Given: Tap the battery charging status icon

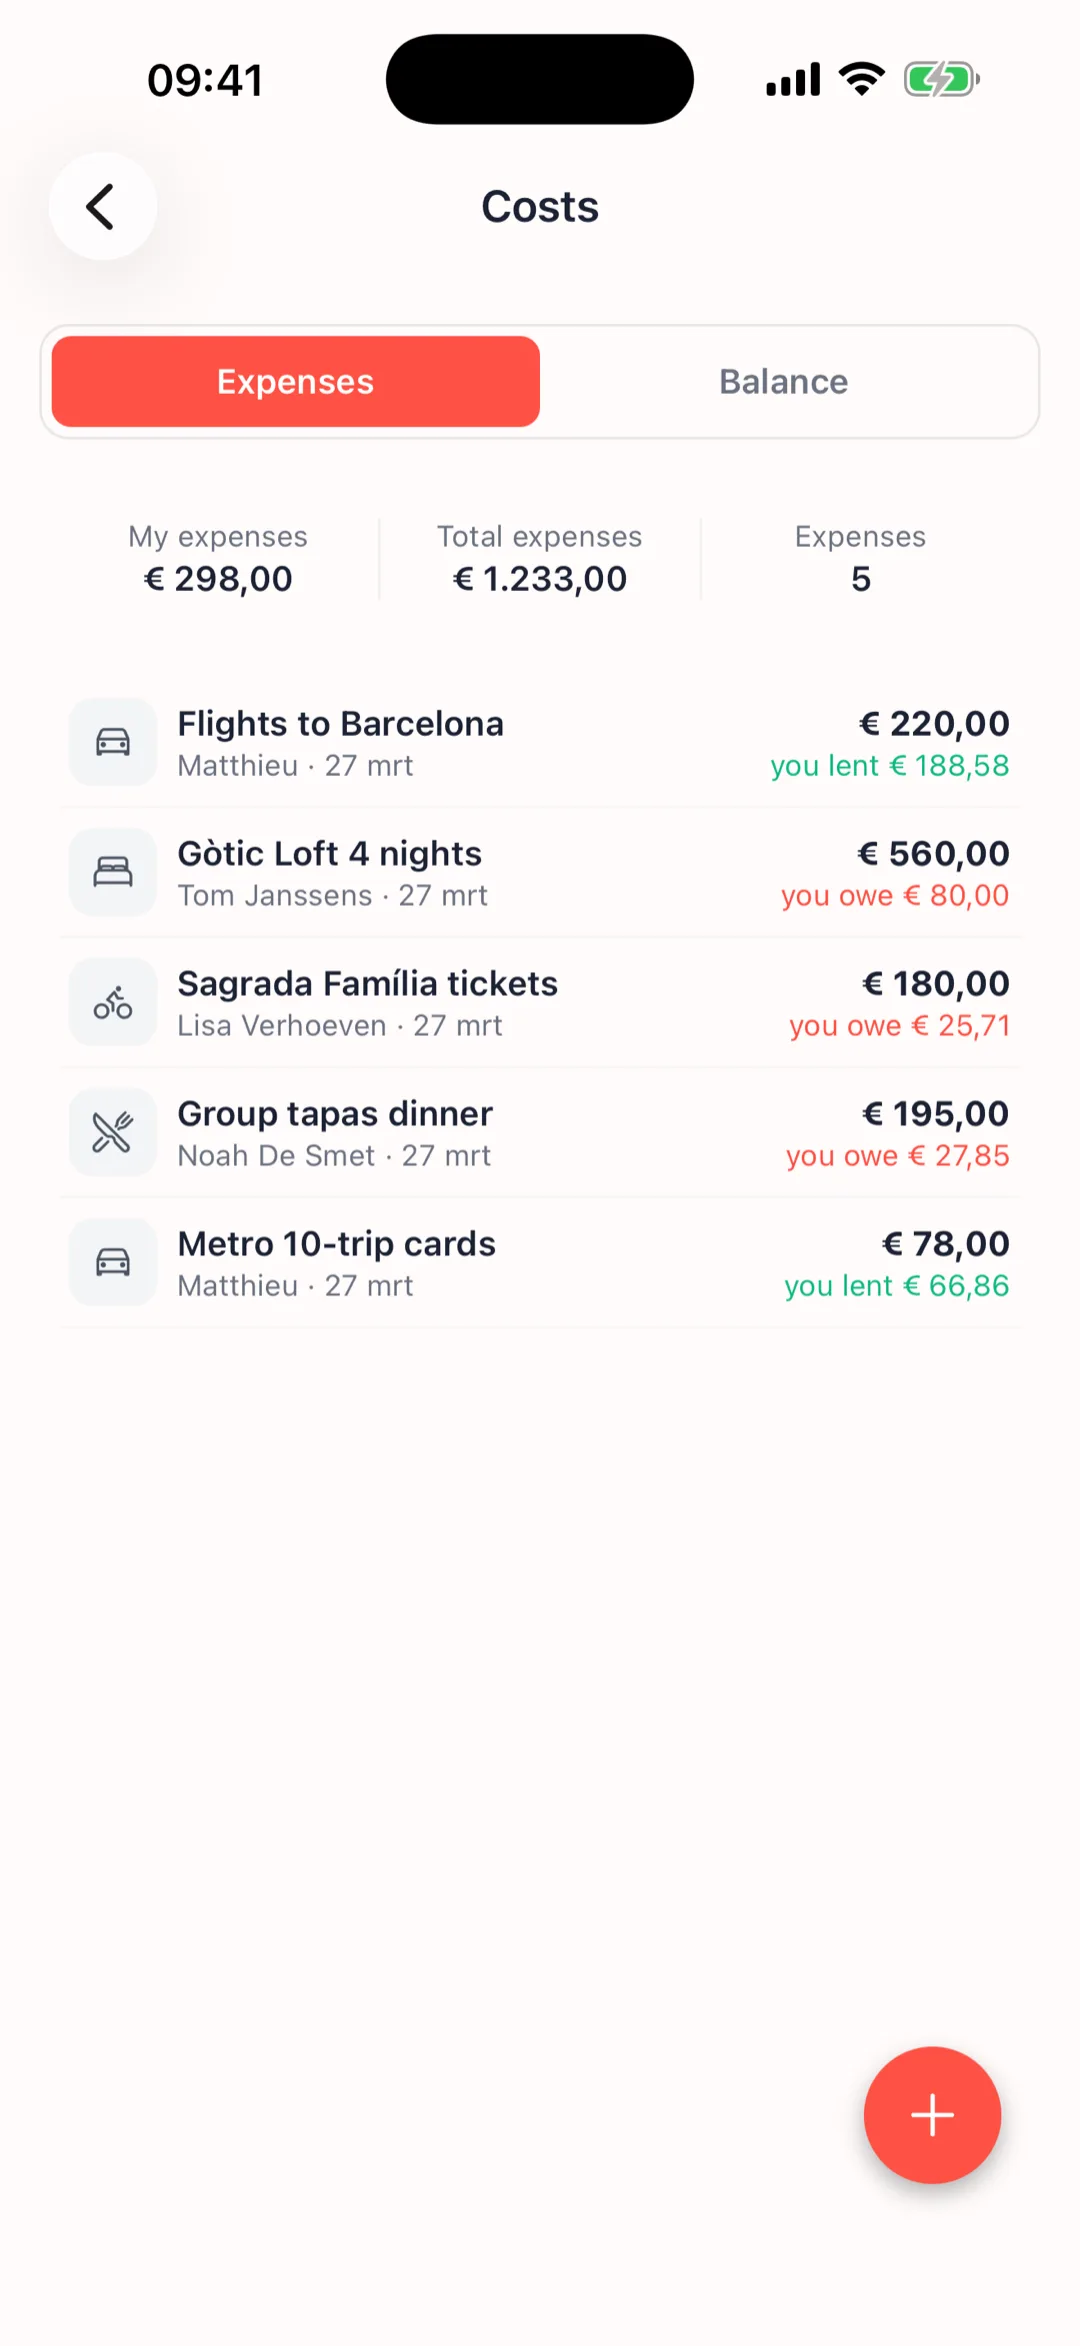Looking at the screenshot, I should pyautogui.click(x=940, y=79).
